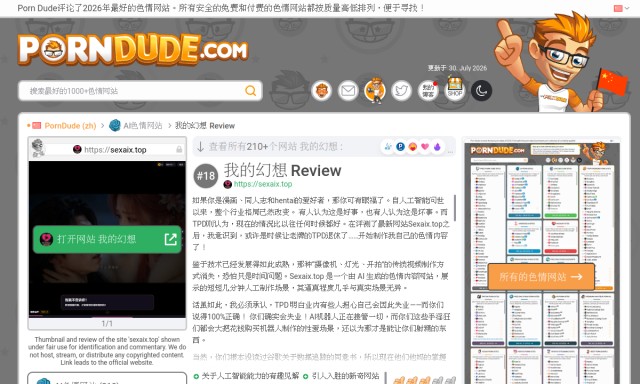Click the rating hands icons at bottom right
Screen dimensions: 640x384
click(424, 380)
